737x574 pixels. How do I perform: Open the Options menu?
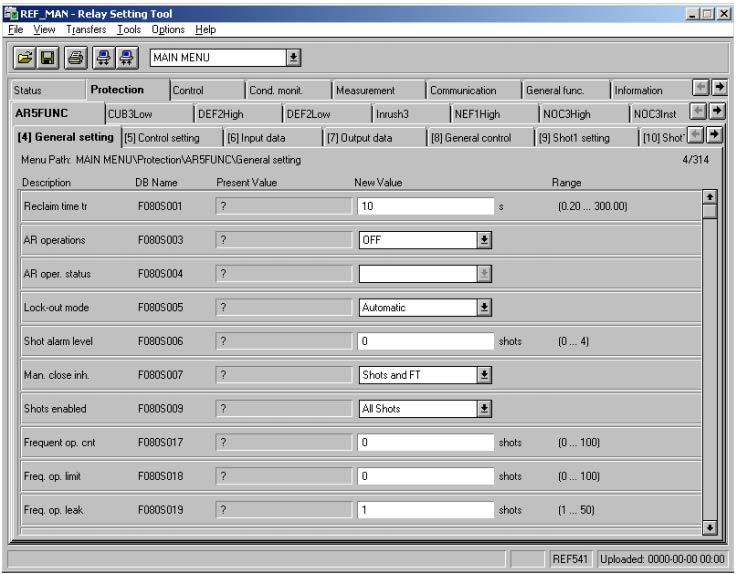[x=168, y=30]
